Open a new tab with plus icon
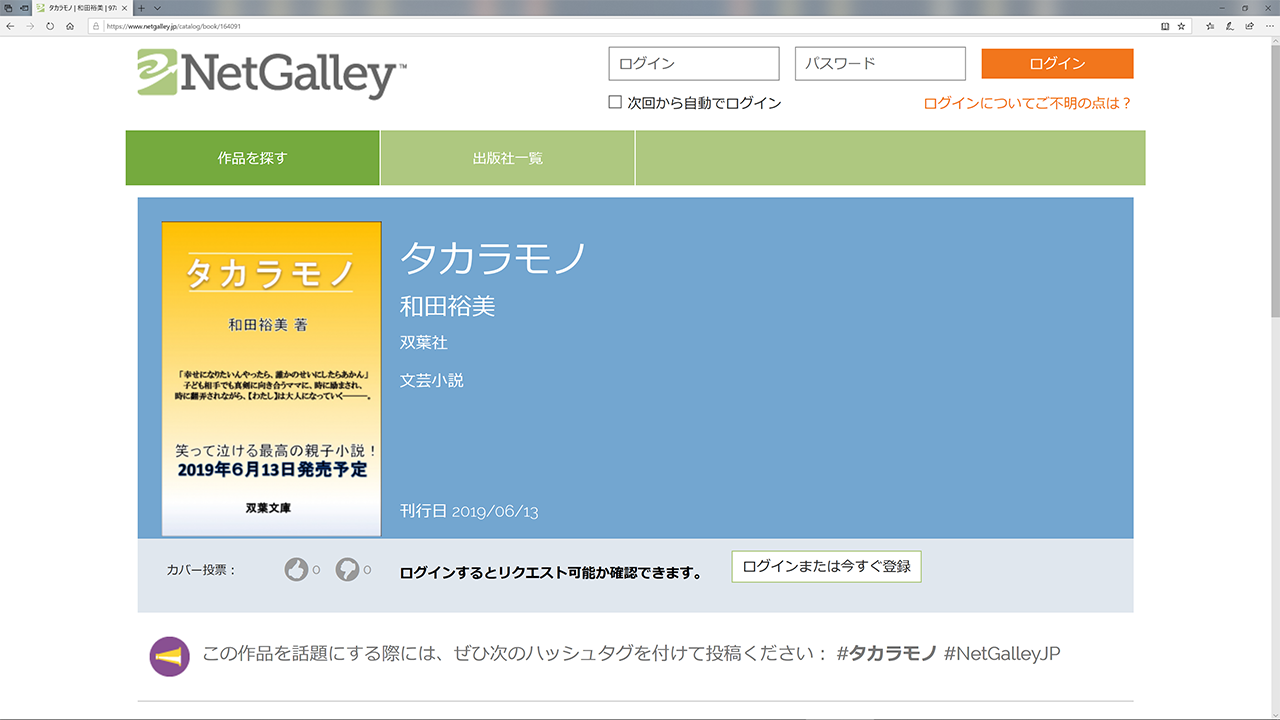 (x=141, y=8)
